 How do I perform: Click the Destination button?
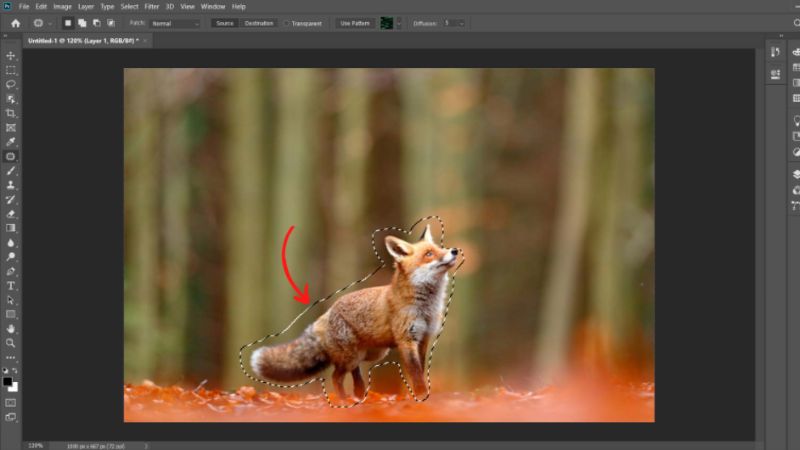tap(259, 23)
